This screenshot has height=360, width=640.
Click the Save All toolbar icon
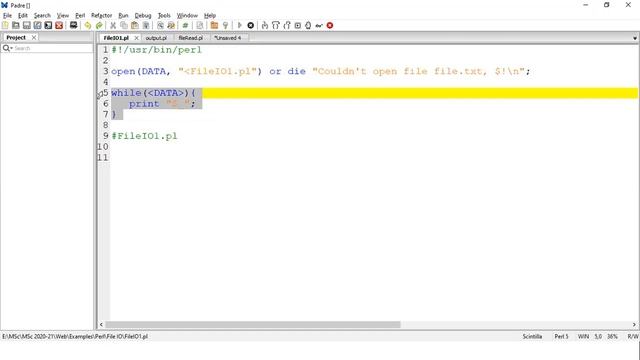(48, 25)
